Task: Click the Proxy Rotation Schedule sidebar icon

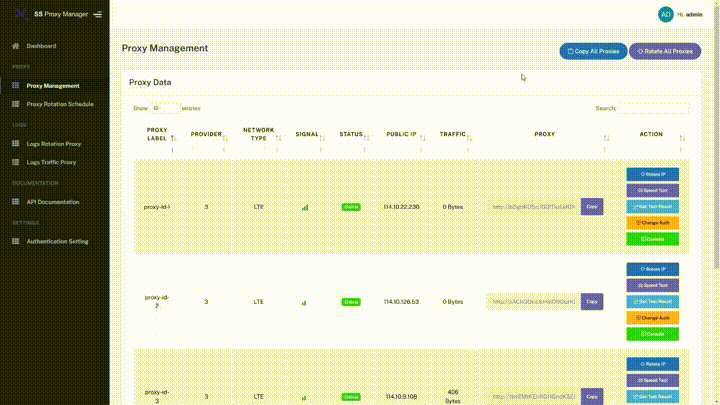Action: click(x=15, y=103)
